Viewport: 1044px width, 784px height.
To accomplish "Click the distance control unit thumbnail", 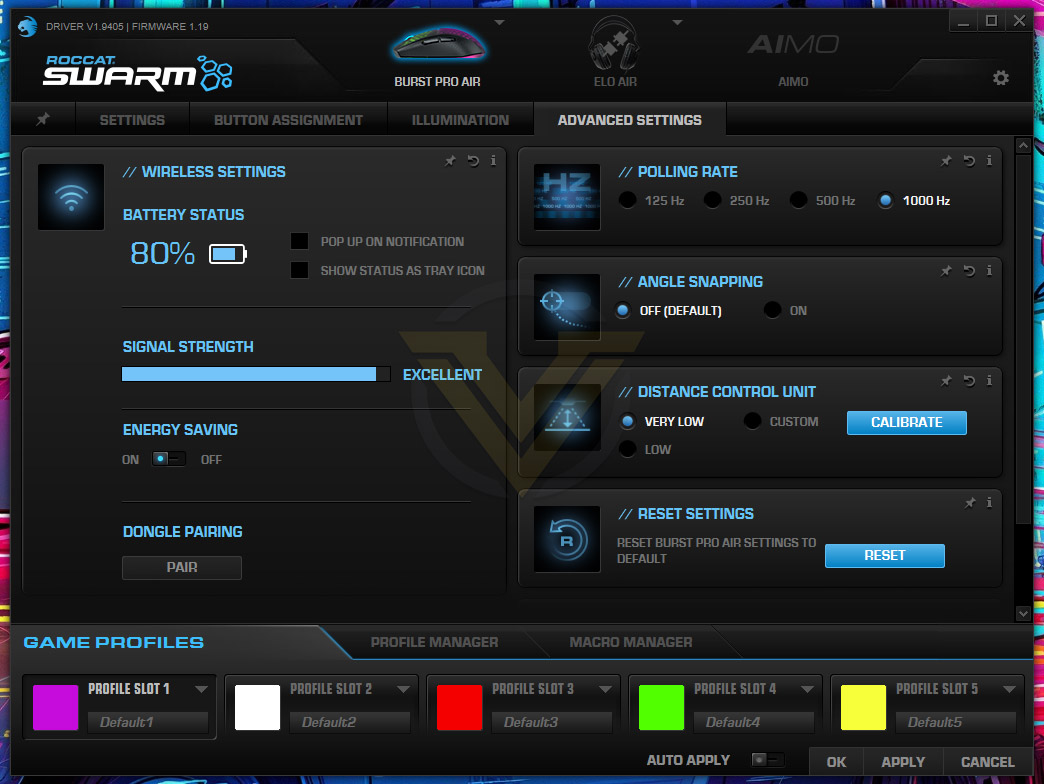I will [567, 417].
